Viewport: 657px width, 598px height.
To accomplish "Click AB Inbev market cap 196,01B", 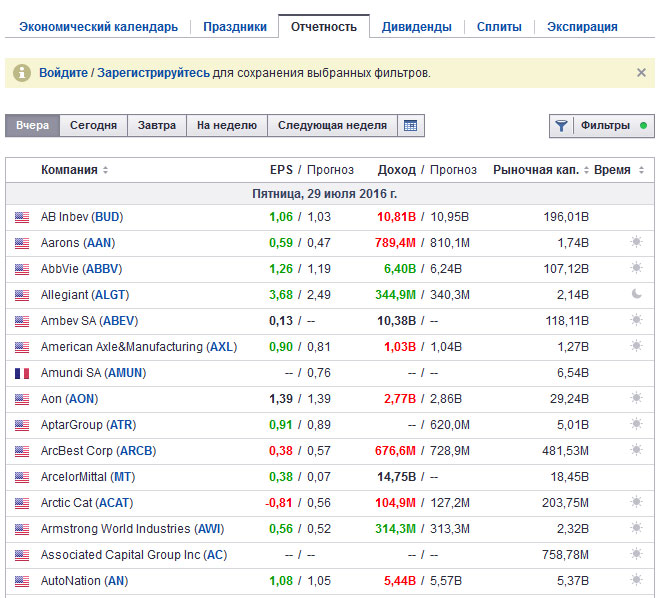I will point(566,217).
